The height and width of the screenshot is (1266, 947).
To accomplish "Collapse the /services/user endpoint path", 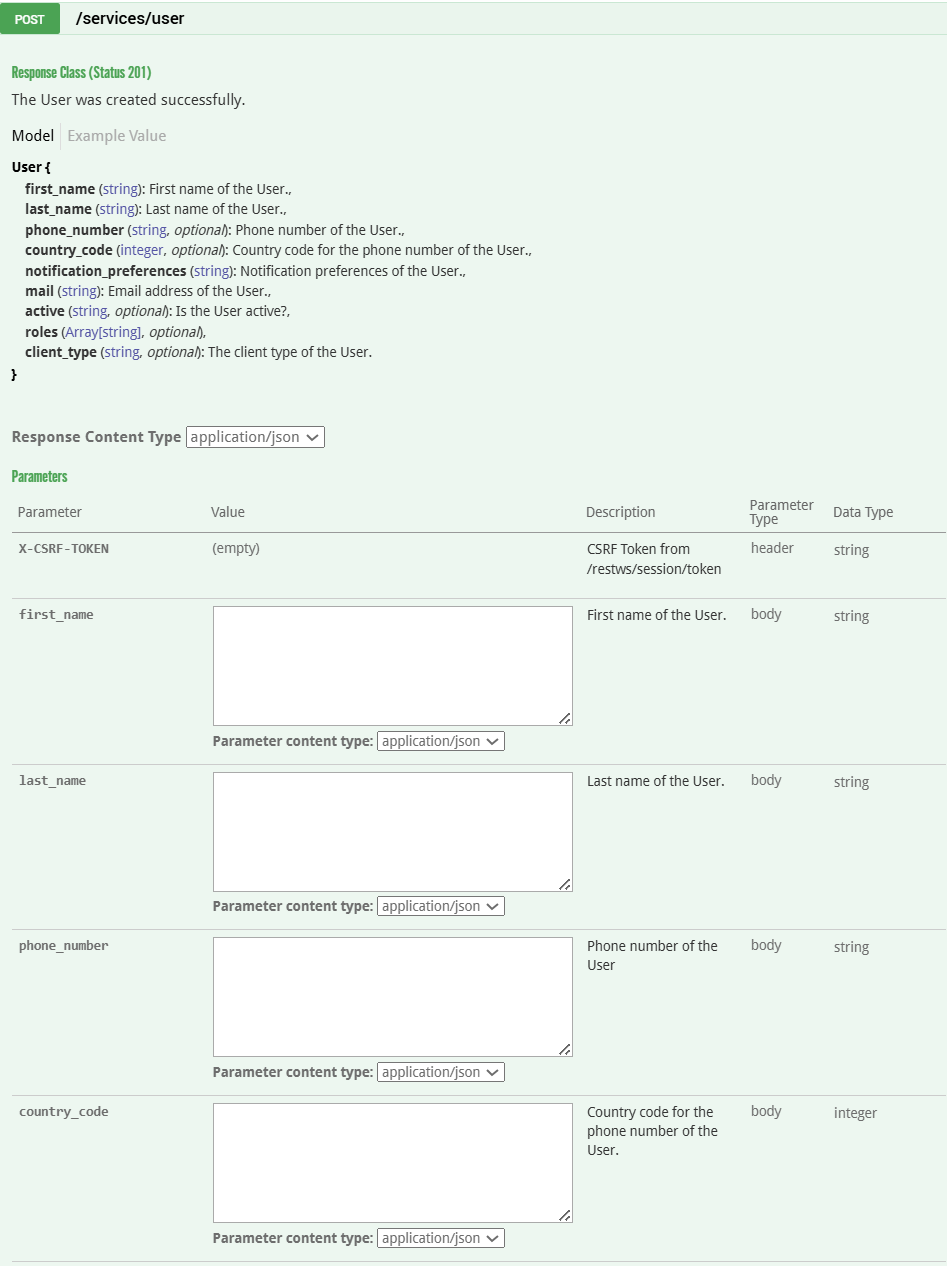I will 130,19.
